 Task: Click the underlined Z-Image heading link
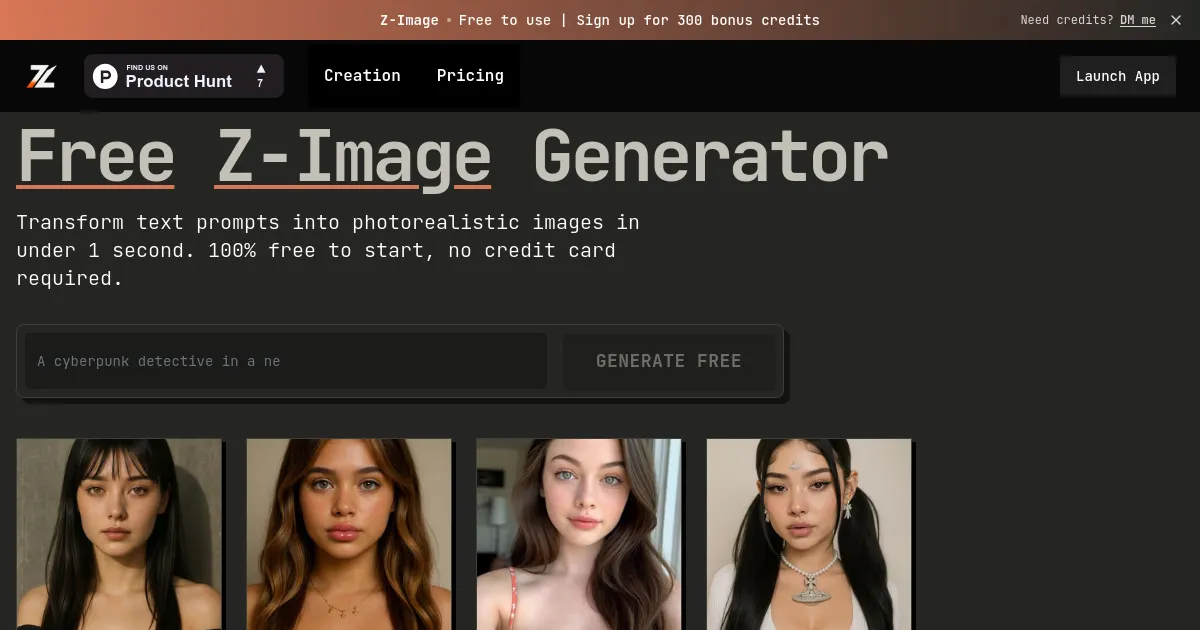(x=352, y=155)
